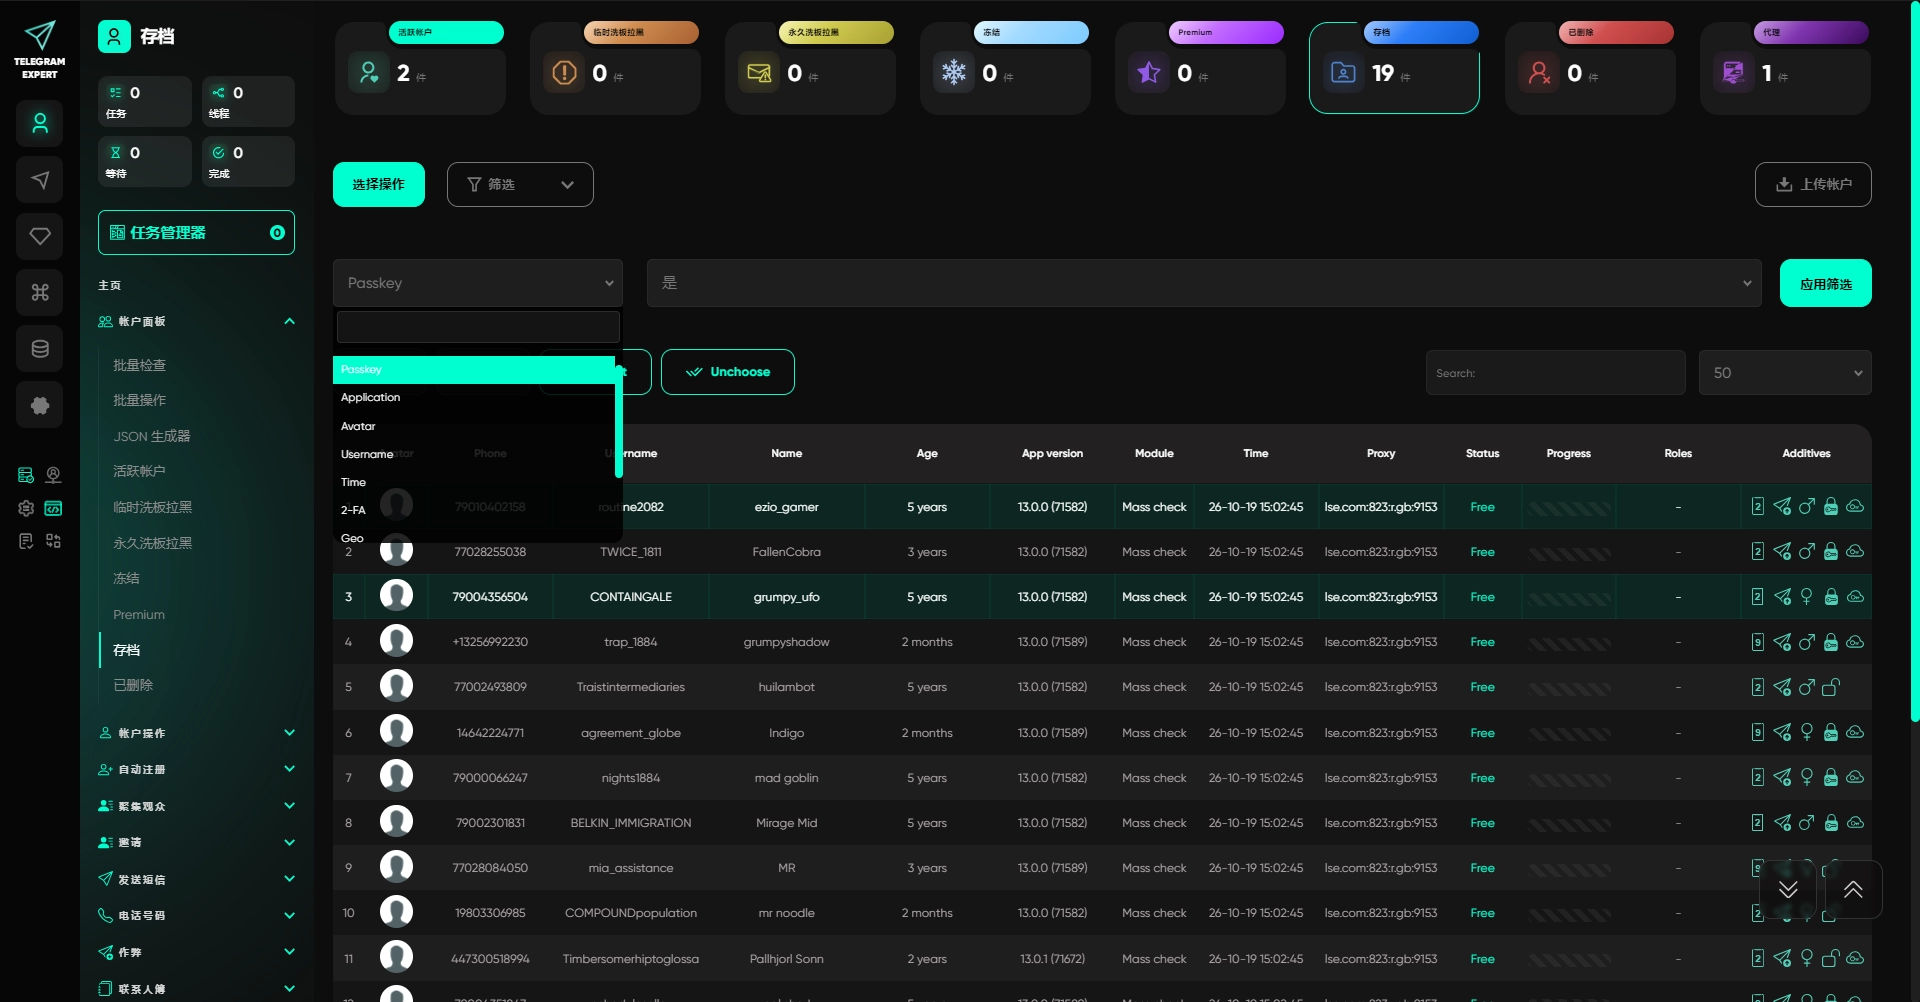Click the document checklist icon in sidebar

(26, 541)
